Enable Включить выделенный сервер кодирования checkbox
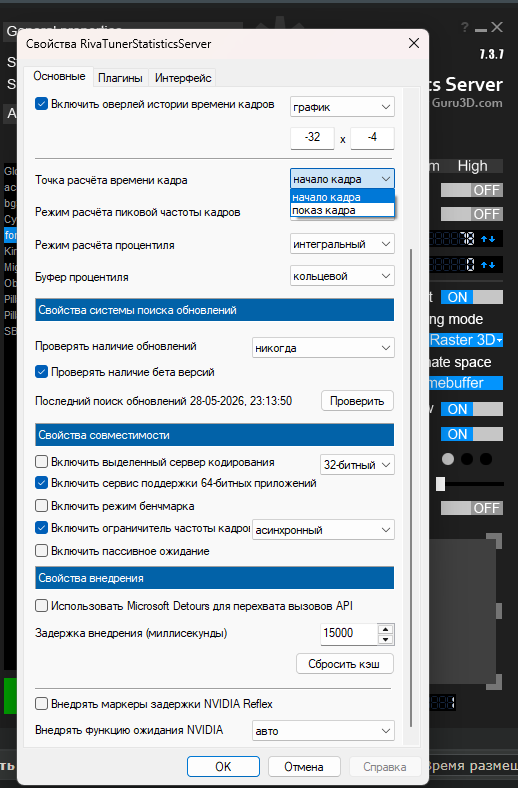Image resolution: width=518 pixels, height=788 pixels. tap(41, 462)
